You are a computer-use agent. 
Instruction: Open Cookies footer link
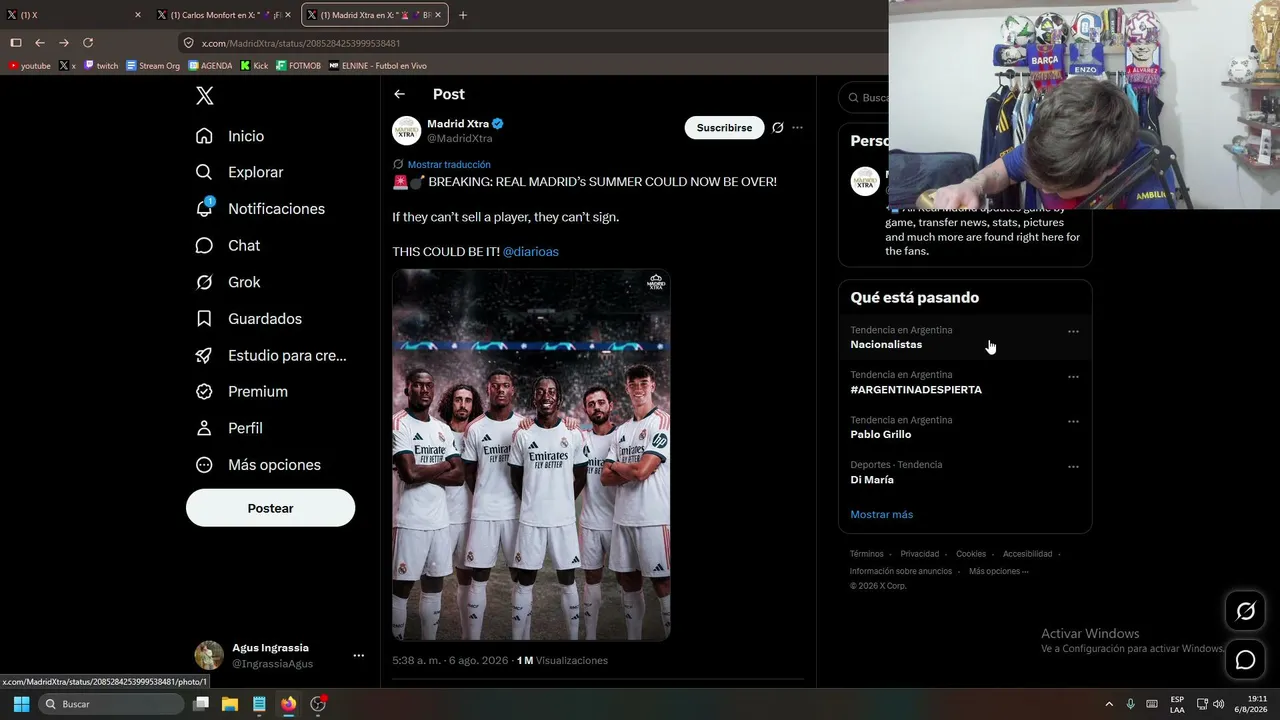(970, 554)
